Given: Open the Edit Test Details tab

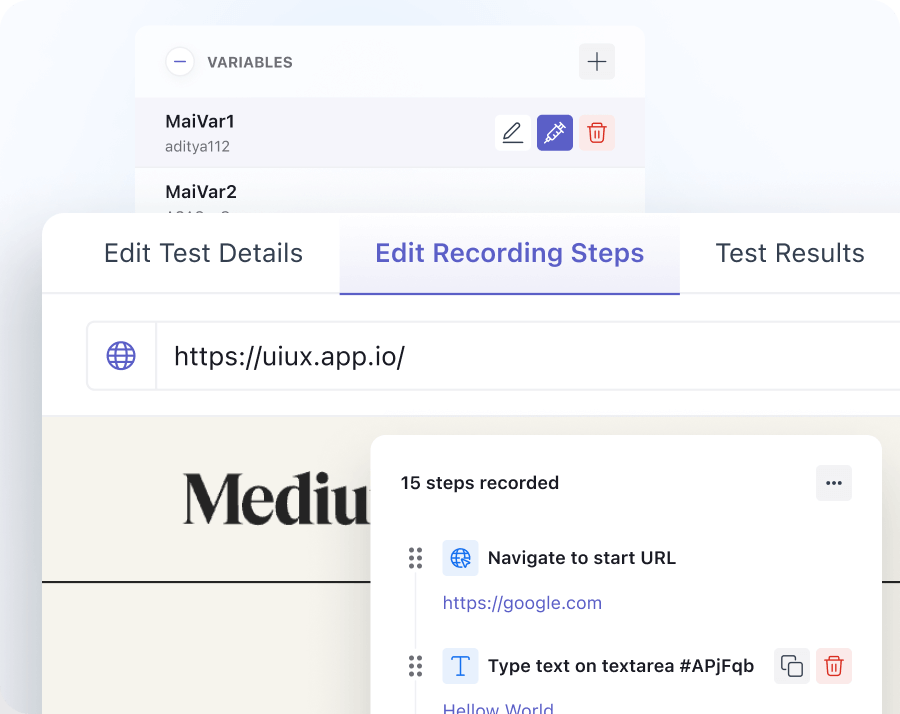Looking at the screenshot, I should point(203,254).
